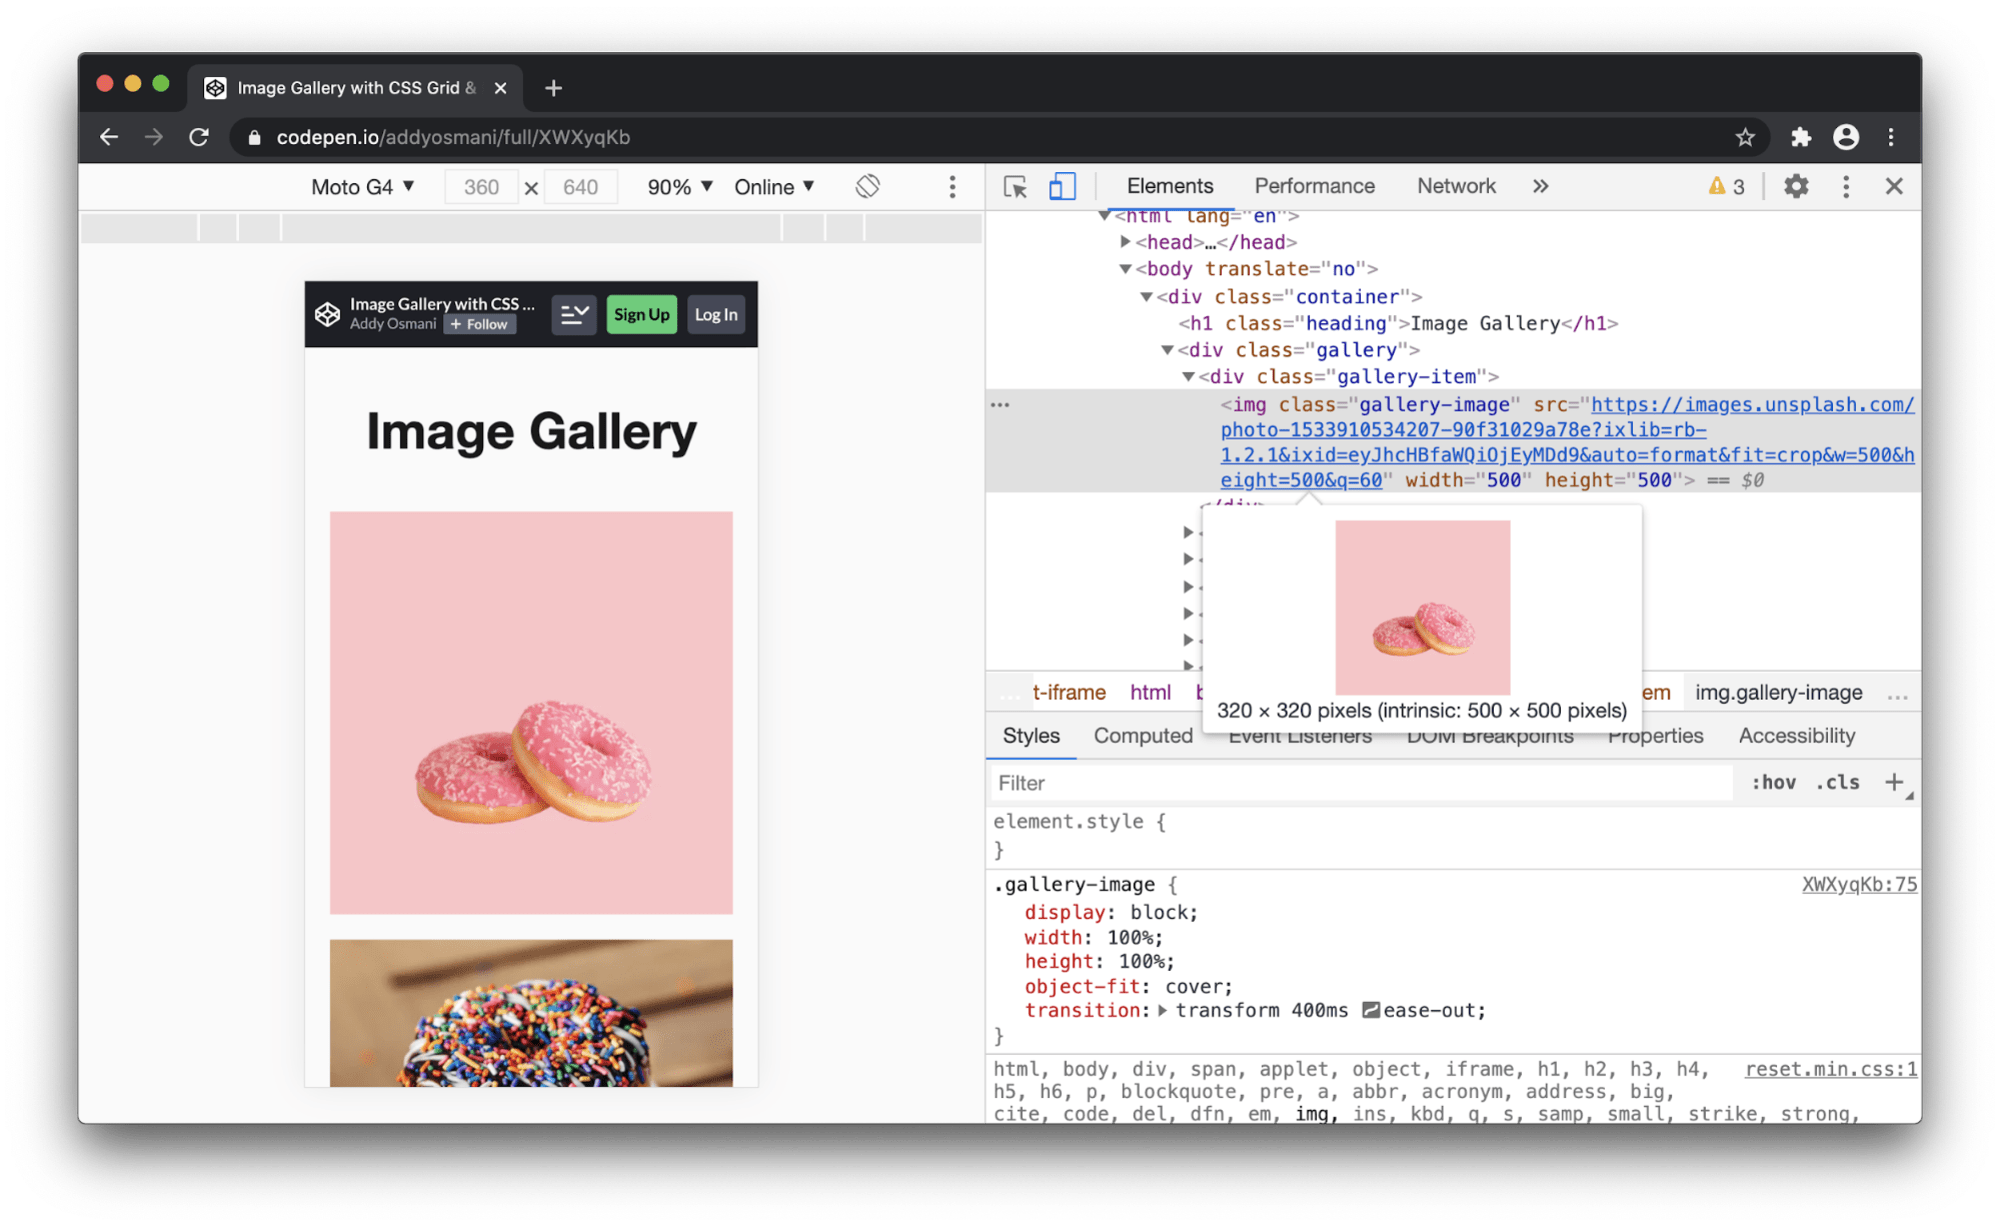The height and width of the screenshot is (1227, 2000).
Task: Open the Computed styles tab
Action: point(1143,736)
